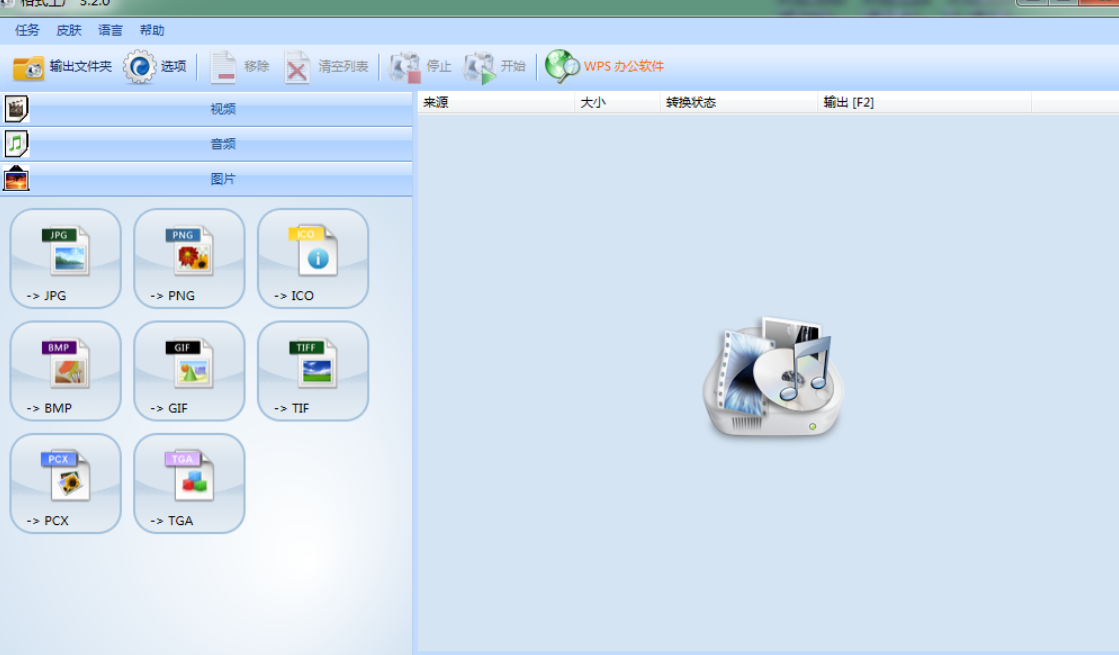This screenshot has height=655, width=1119.
Task: Click the sunset picture category icon
Action: [x=16, y=178]
